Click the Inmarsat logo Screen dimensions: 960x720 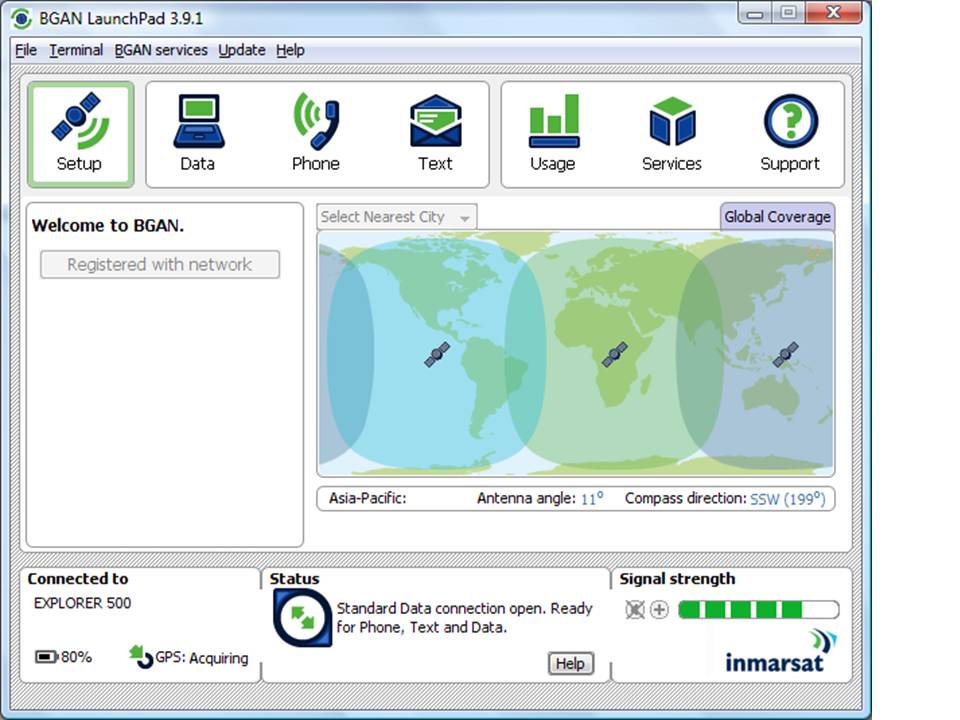[x=781, y=650]
